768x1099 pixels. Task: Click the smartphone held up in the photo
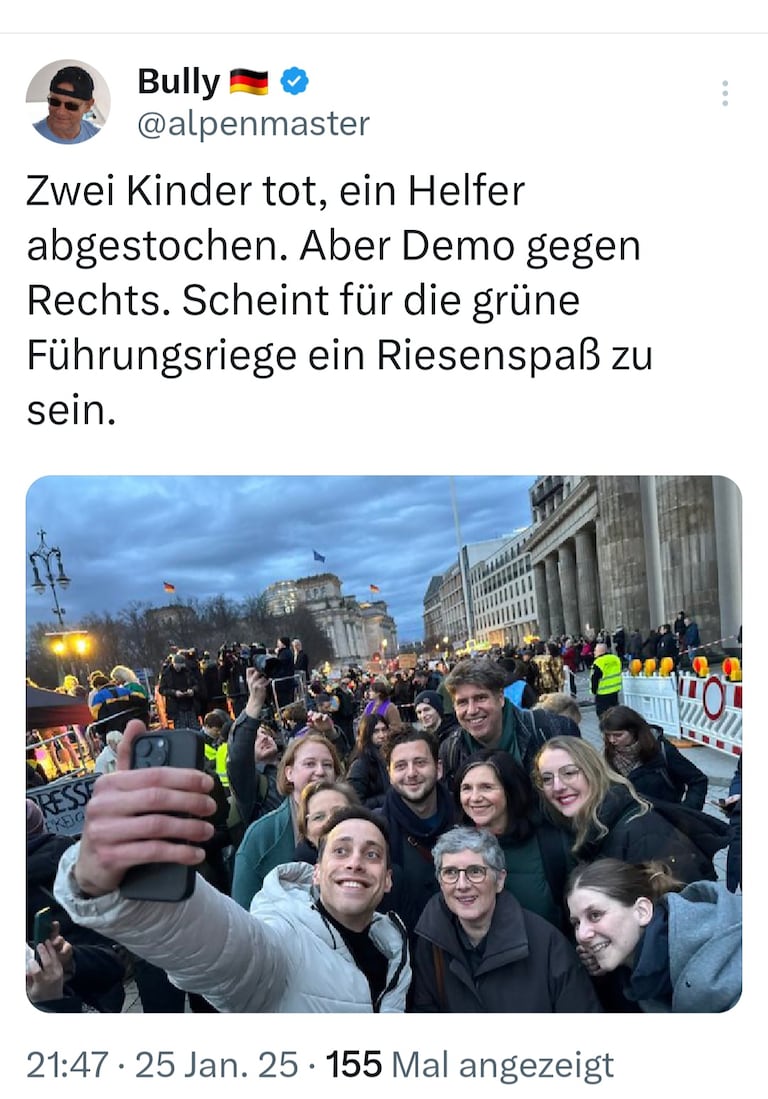click(163, 813)
